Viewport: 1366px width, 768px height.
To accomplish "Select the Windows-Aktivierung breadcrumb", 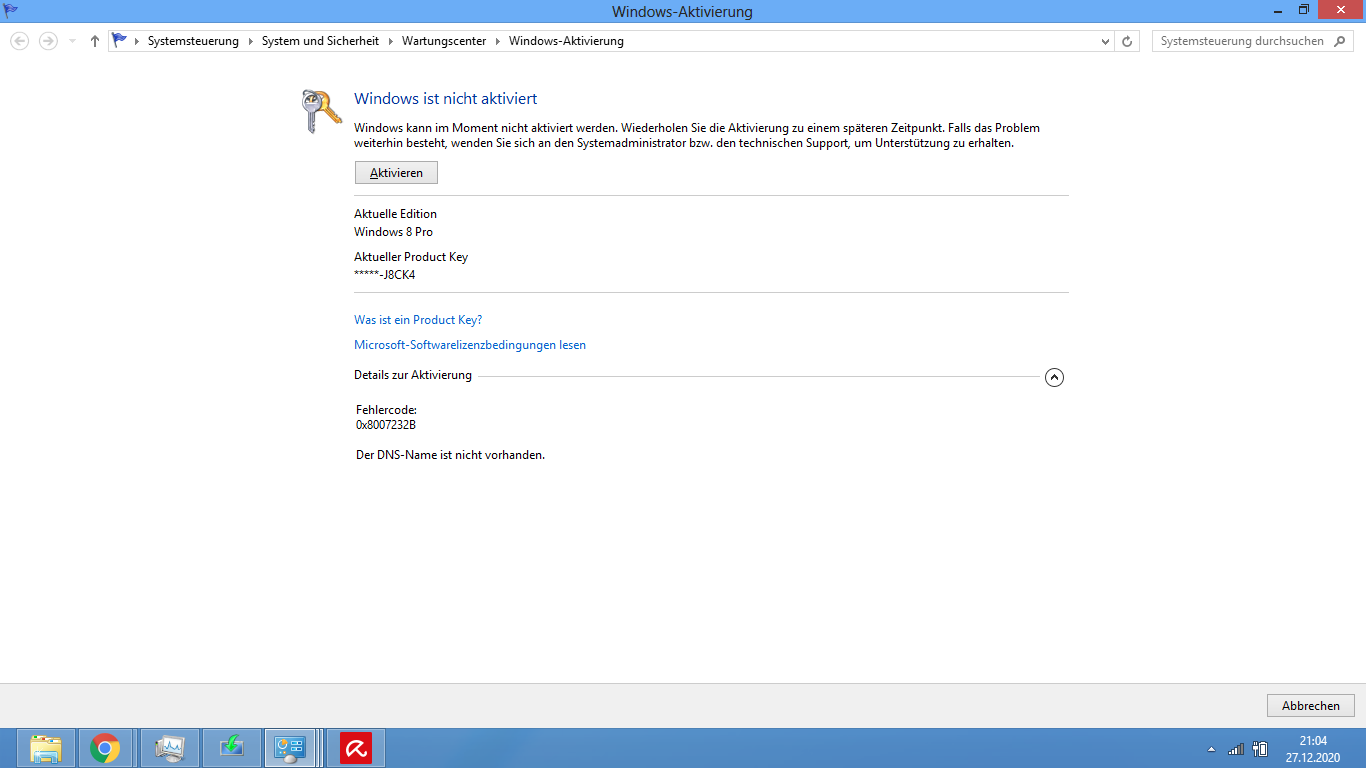I will tap(566, 41).
